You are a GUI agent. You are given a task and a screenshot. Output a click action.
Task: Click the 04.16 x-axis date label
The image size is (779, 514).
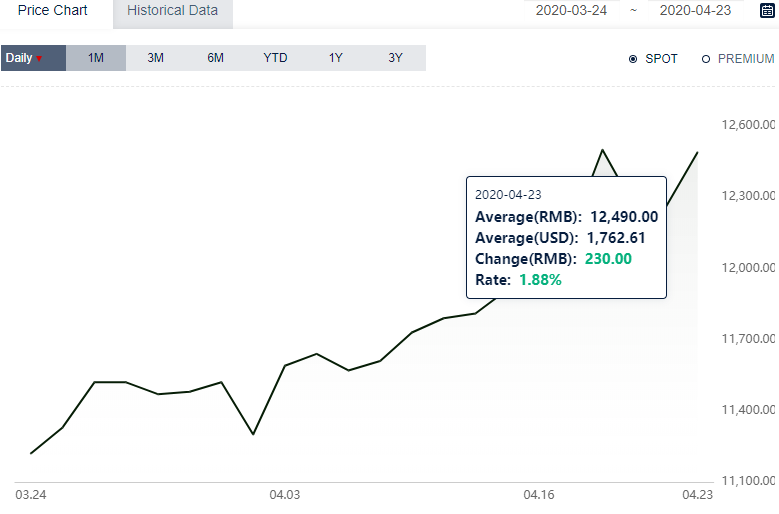(x=539, y=495)
